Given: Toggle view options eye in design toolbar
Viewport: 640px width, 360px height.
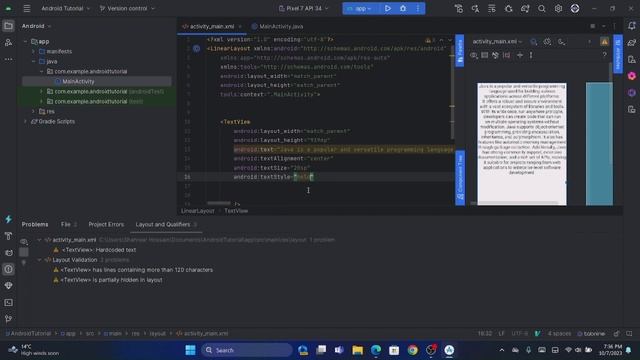Looking at the screenshot, I should point(473,55).
